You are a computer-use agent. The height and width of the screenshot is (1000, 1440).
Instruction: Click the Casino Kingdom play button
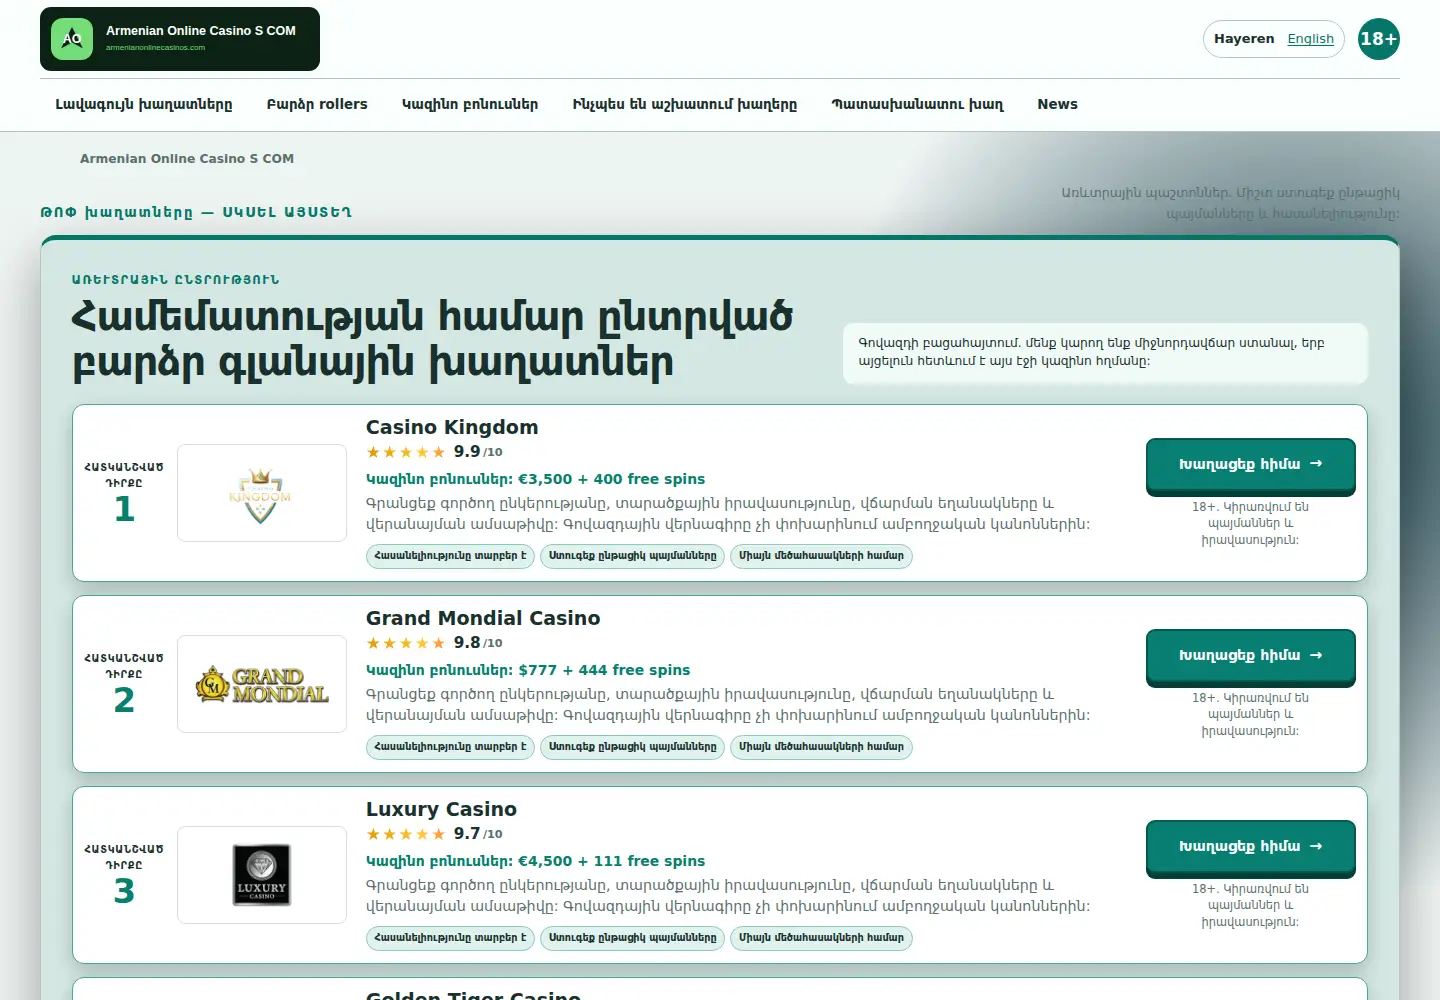[1251, 465]
